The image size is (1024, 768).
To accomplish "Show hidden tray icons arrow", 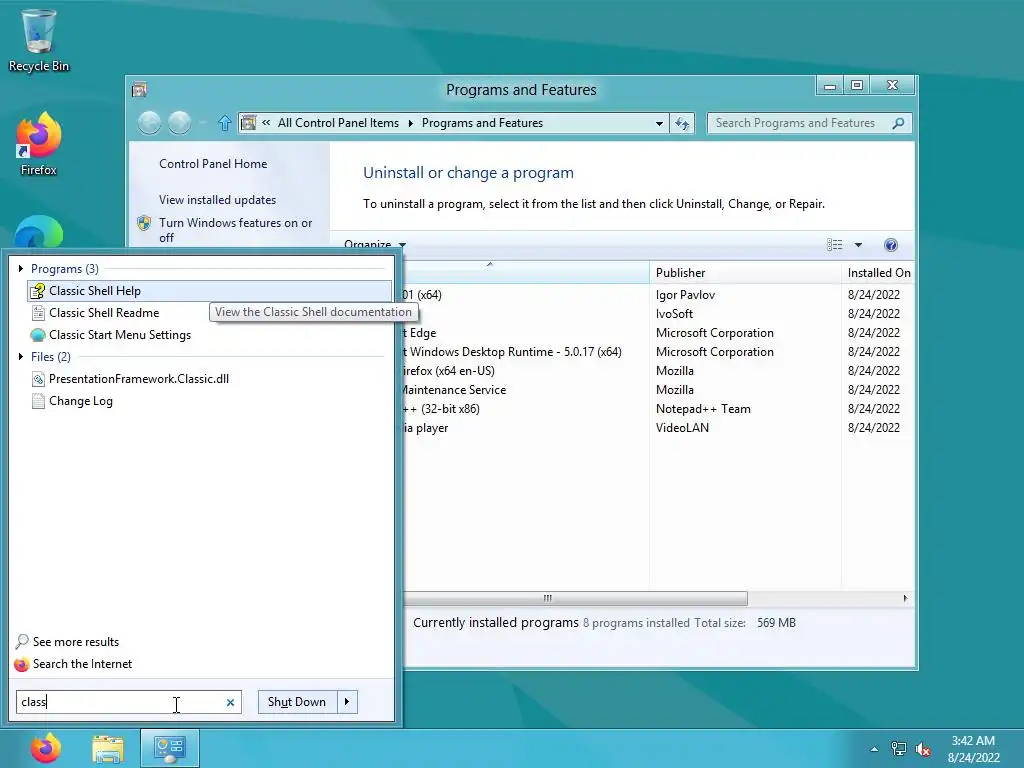I will click(874, 749).
